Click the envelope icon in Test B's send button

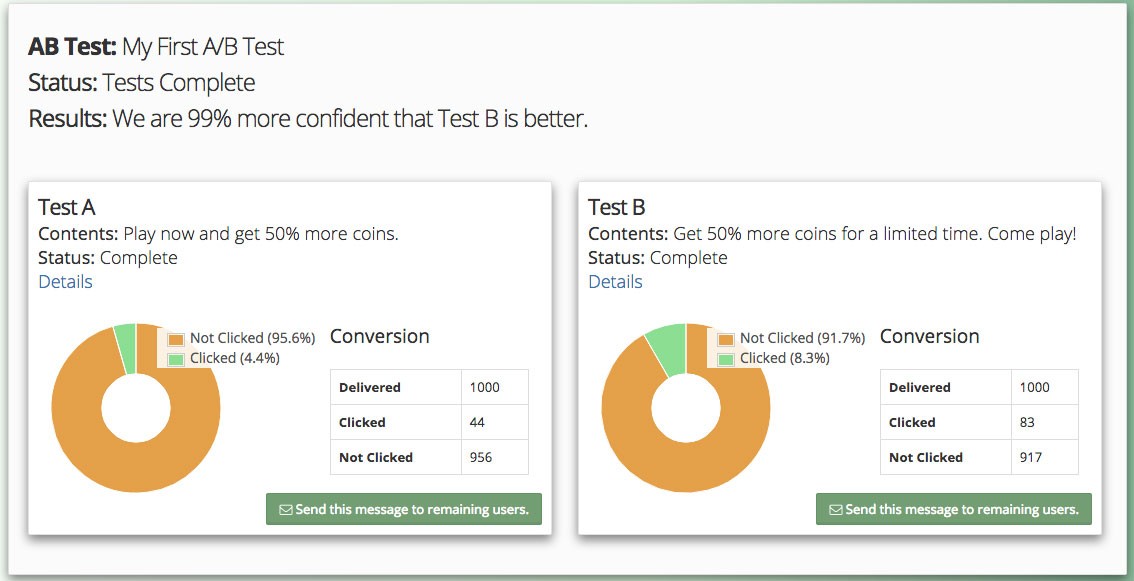(x=835, y=509)
